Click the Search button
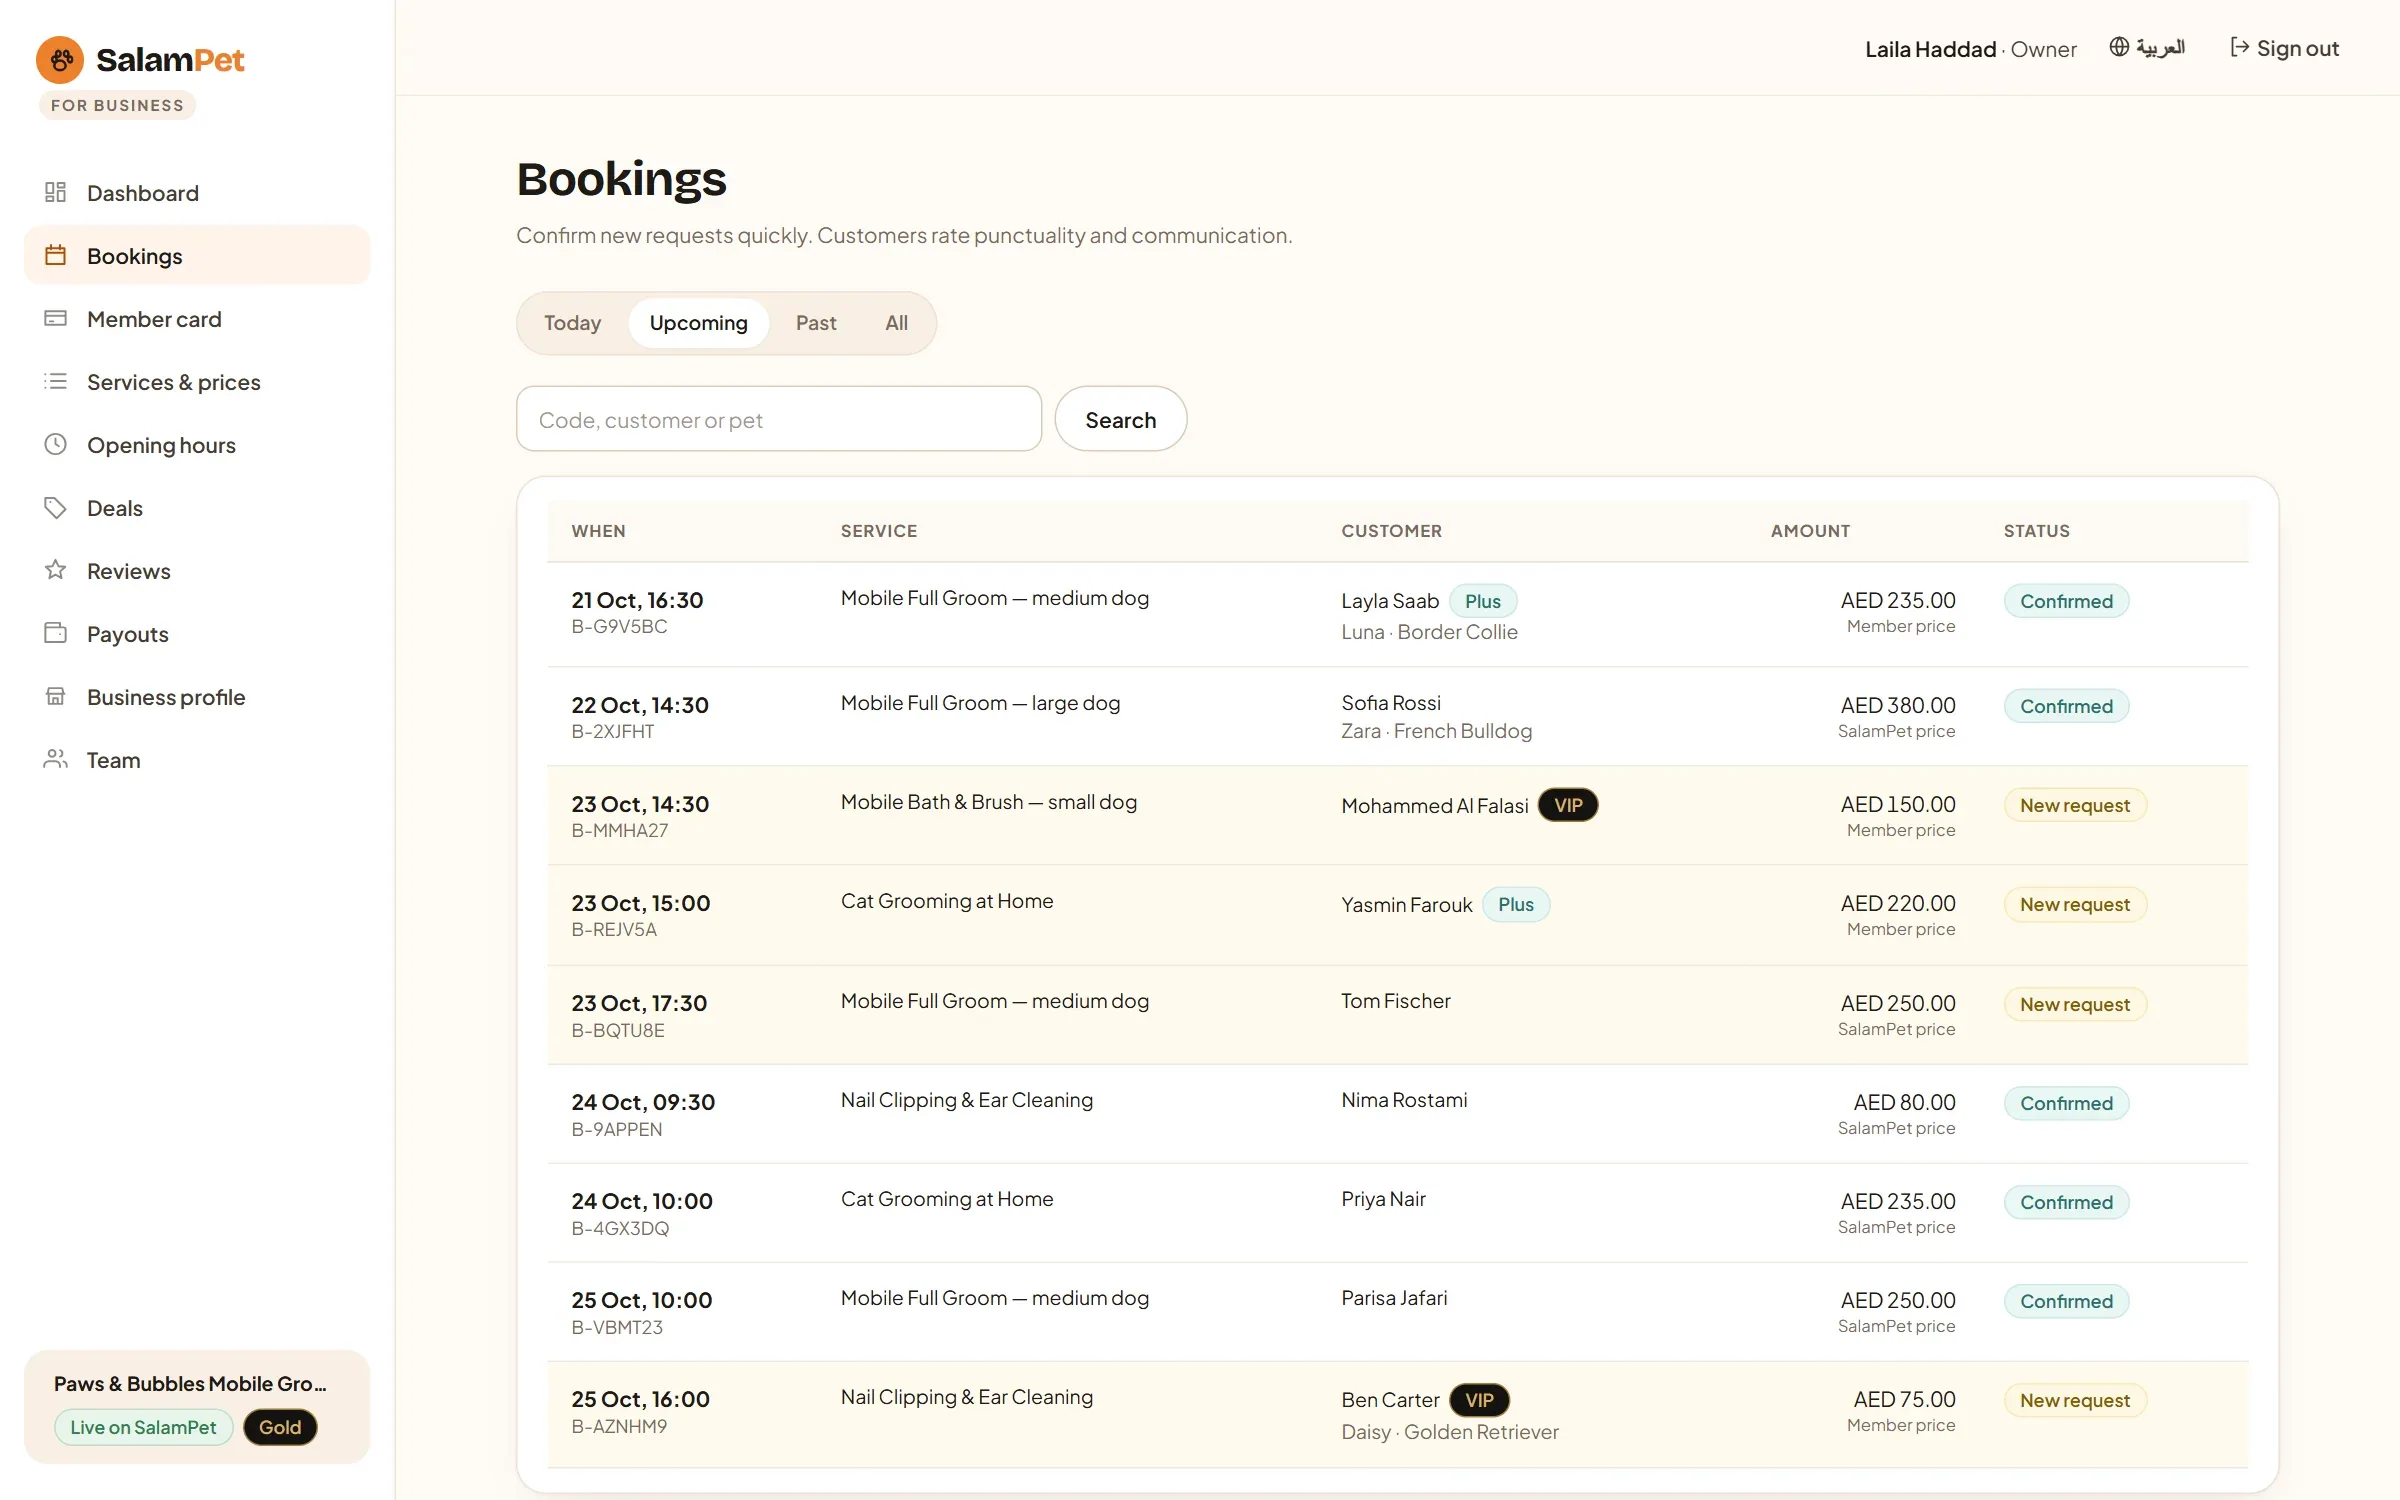Image resolution: width=2400 pixels, height=1500 pixels. (1120, 419)
